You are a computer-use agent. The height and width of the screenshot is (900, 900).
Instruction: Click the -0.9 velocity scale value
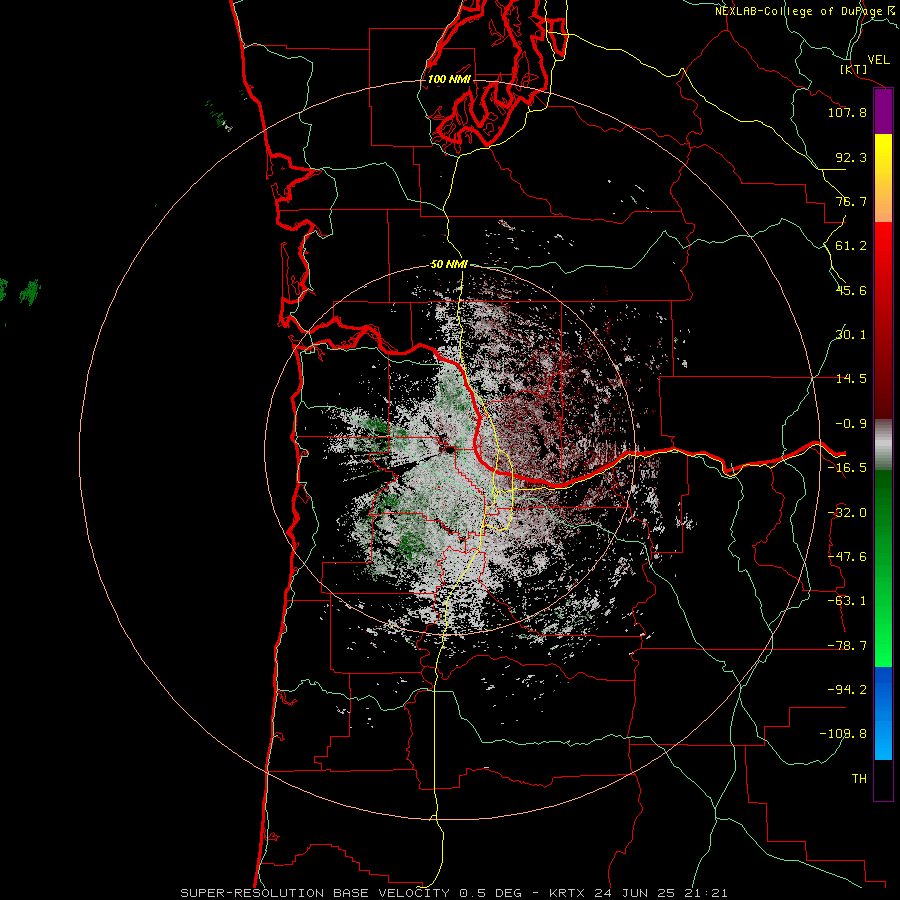[x=851, y=424]
